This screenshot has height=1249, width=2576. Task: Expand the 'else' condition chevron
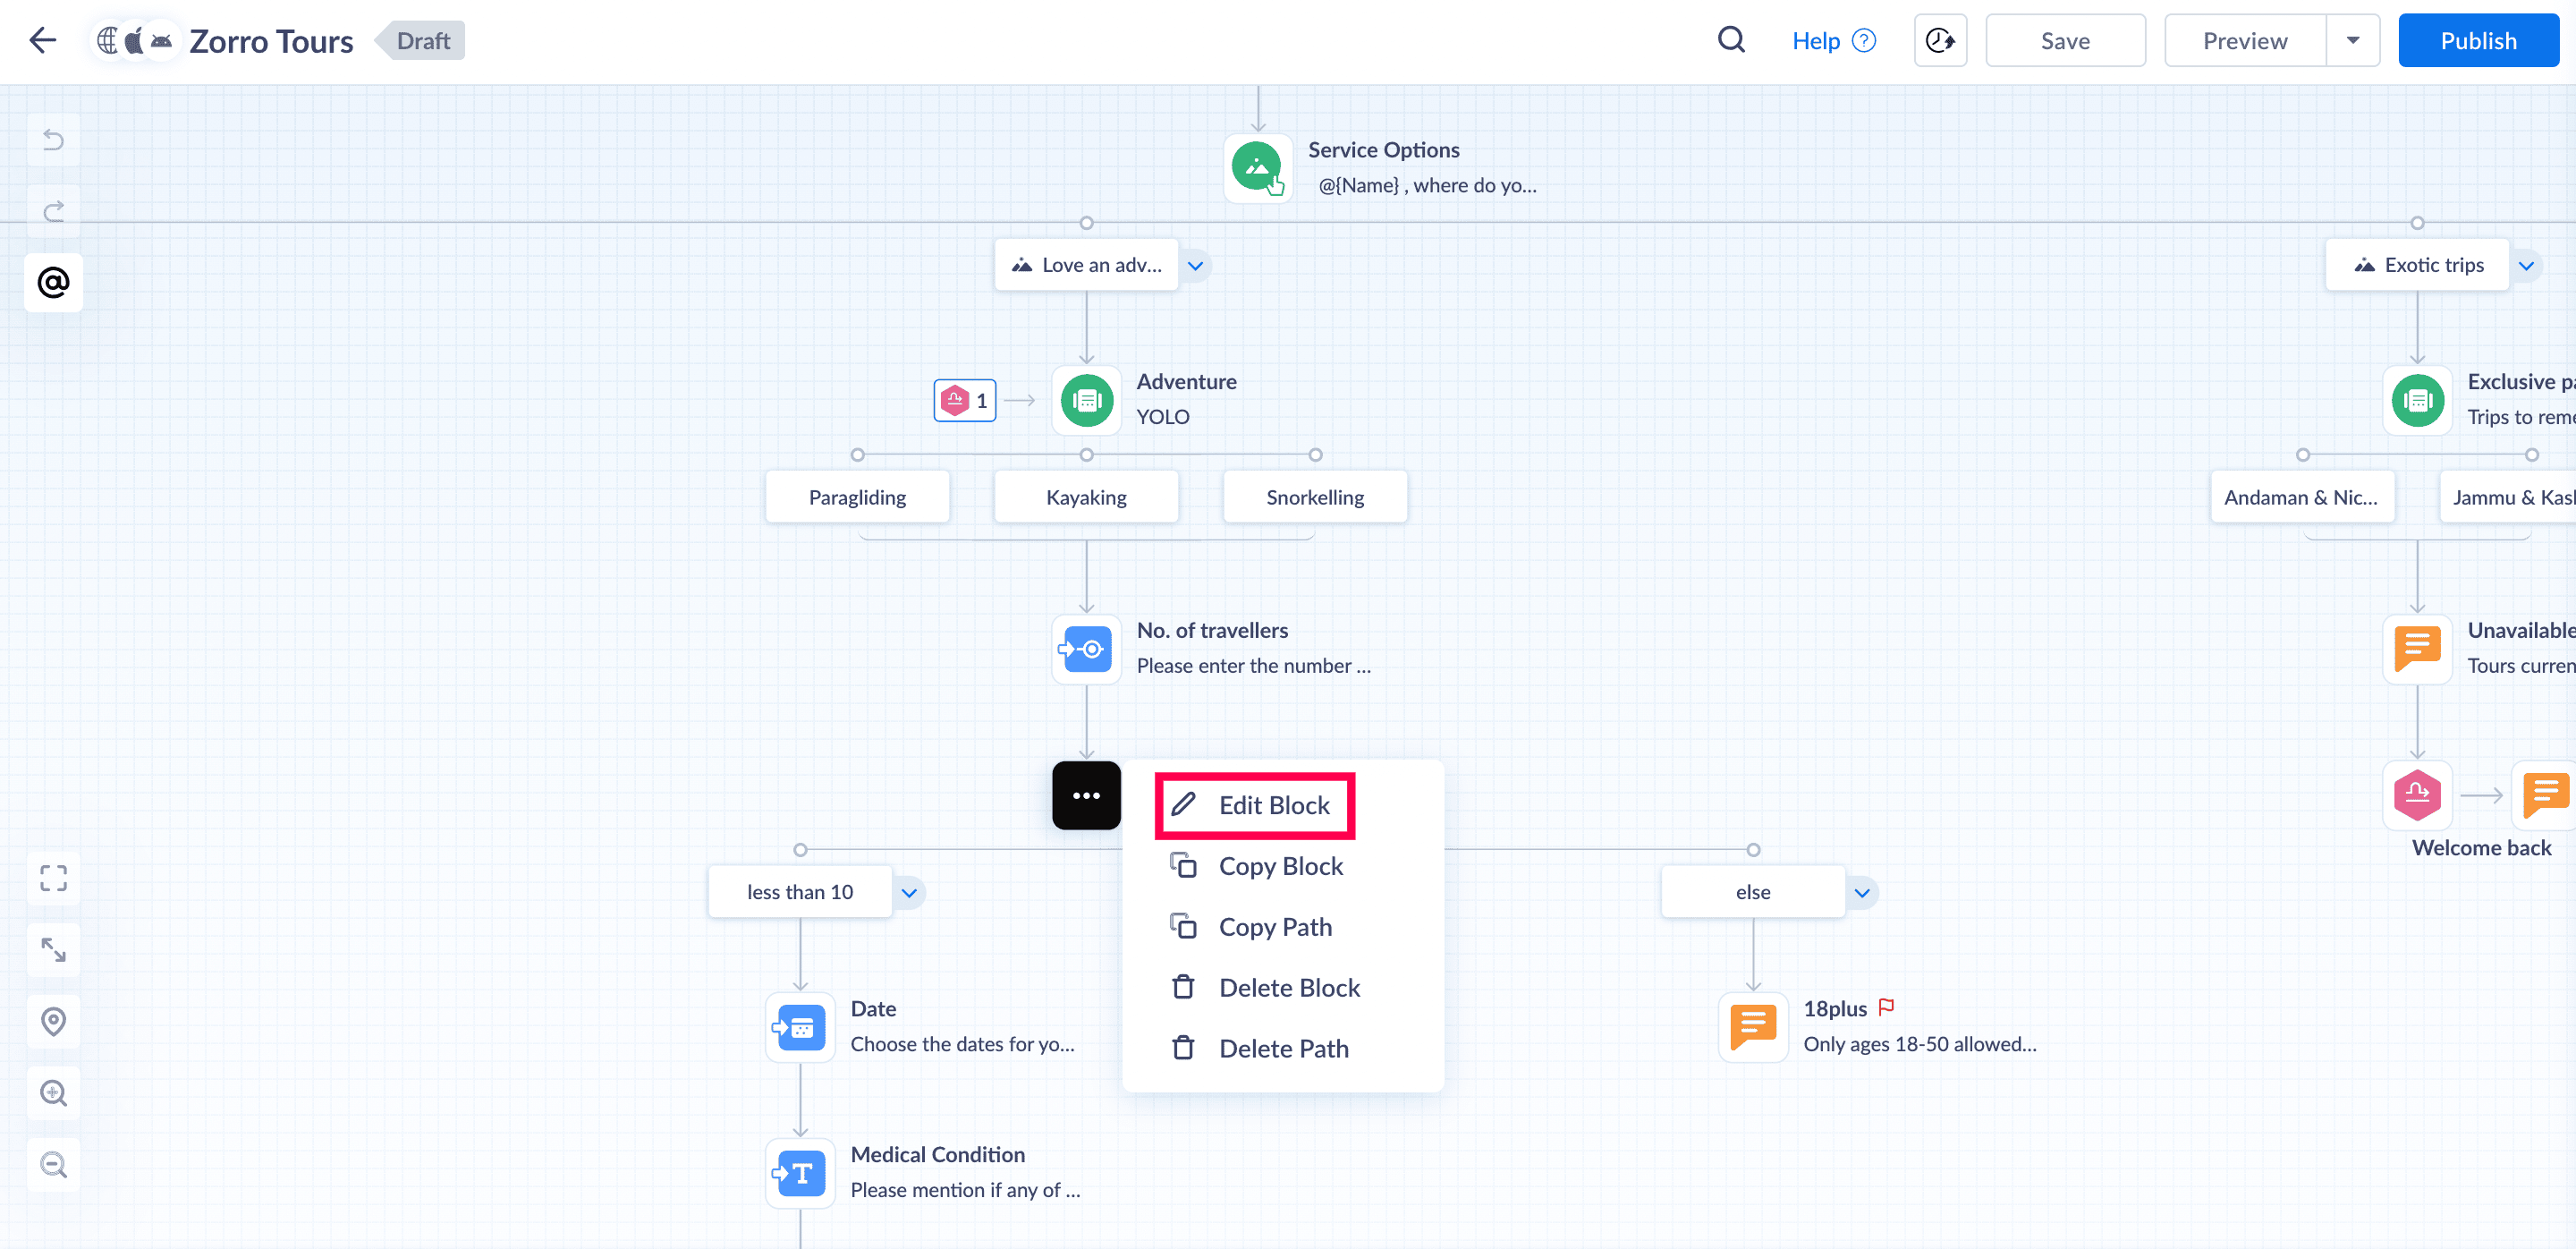point(1862,893)
